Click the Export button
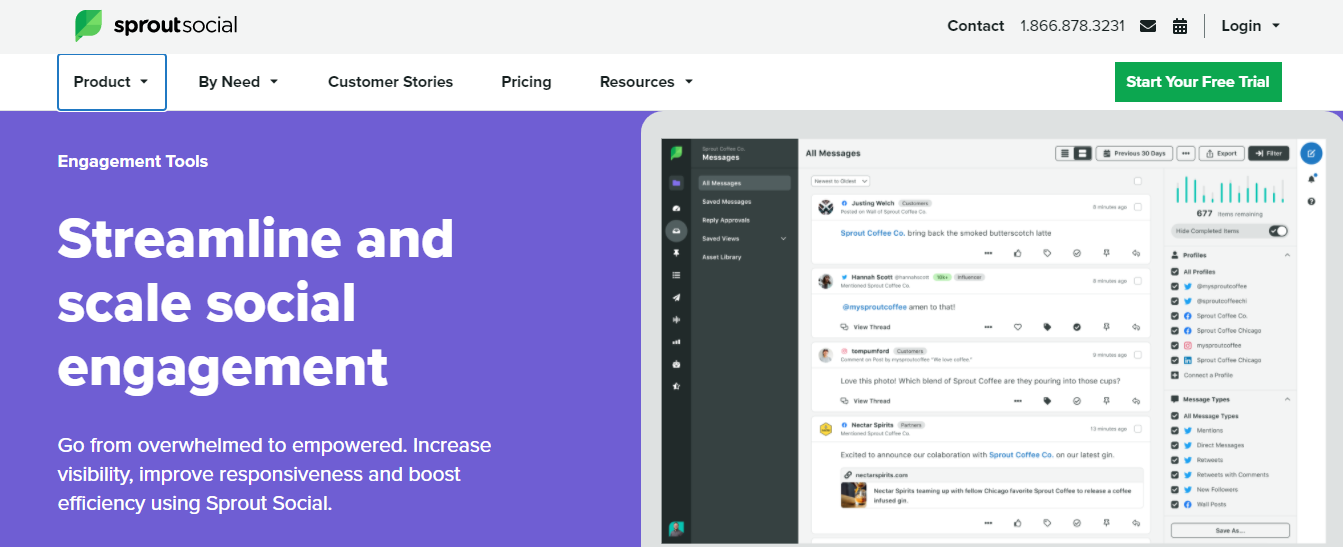The width and height of the screenshot is (1343, 547). 1222,153
